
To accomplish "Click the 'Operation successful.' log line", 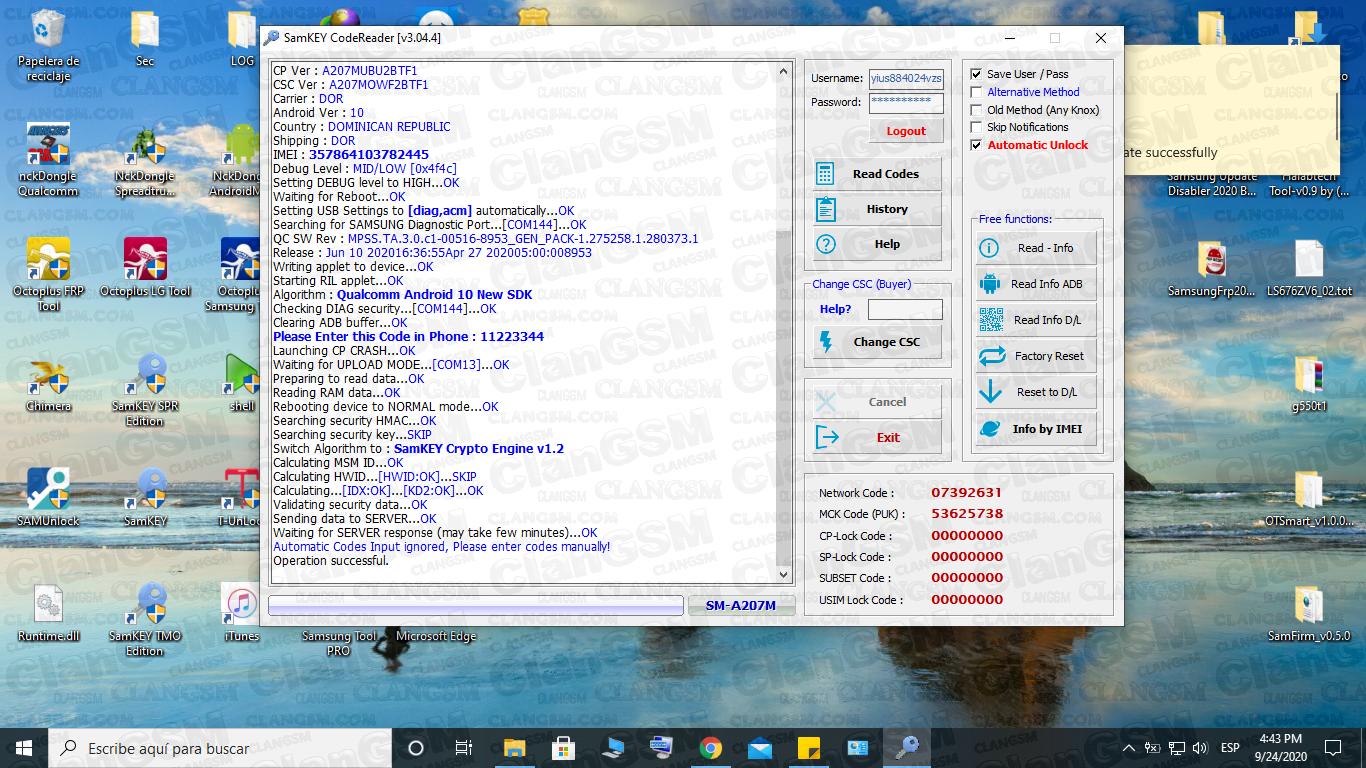I will [331, 561].
